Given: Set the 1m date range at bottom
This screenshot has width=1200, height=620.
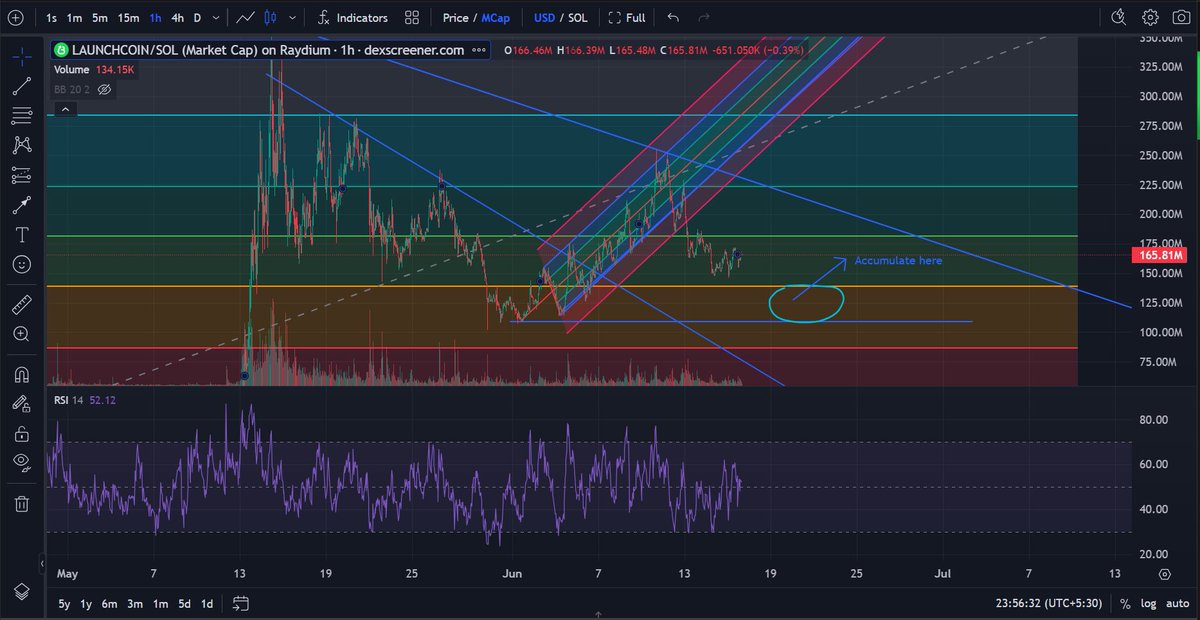Looking at the screenshot, I should [x=162, y=603].
